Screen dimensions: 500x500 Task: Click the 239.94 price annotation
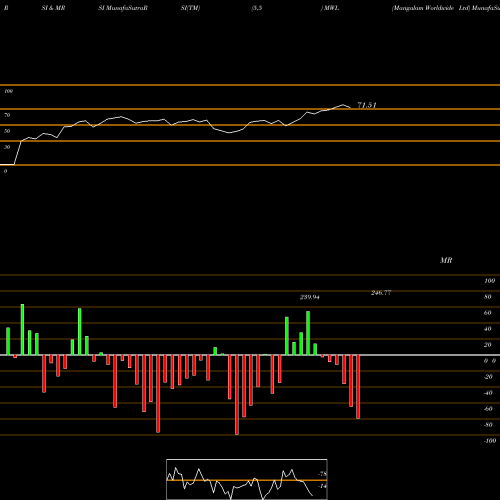[310, 297]
